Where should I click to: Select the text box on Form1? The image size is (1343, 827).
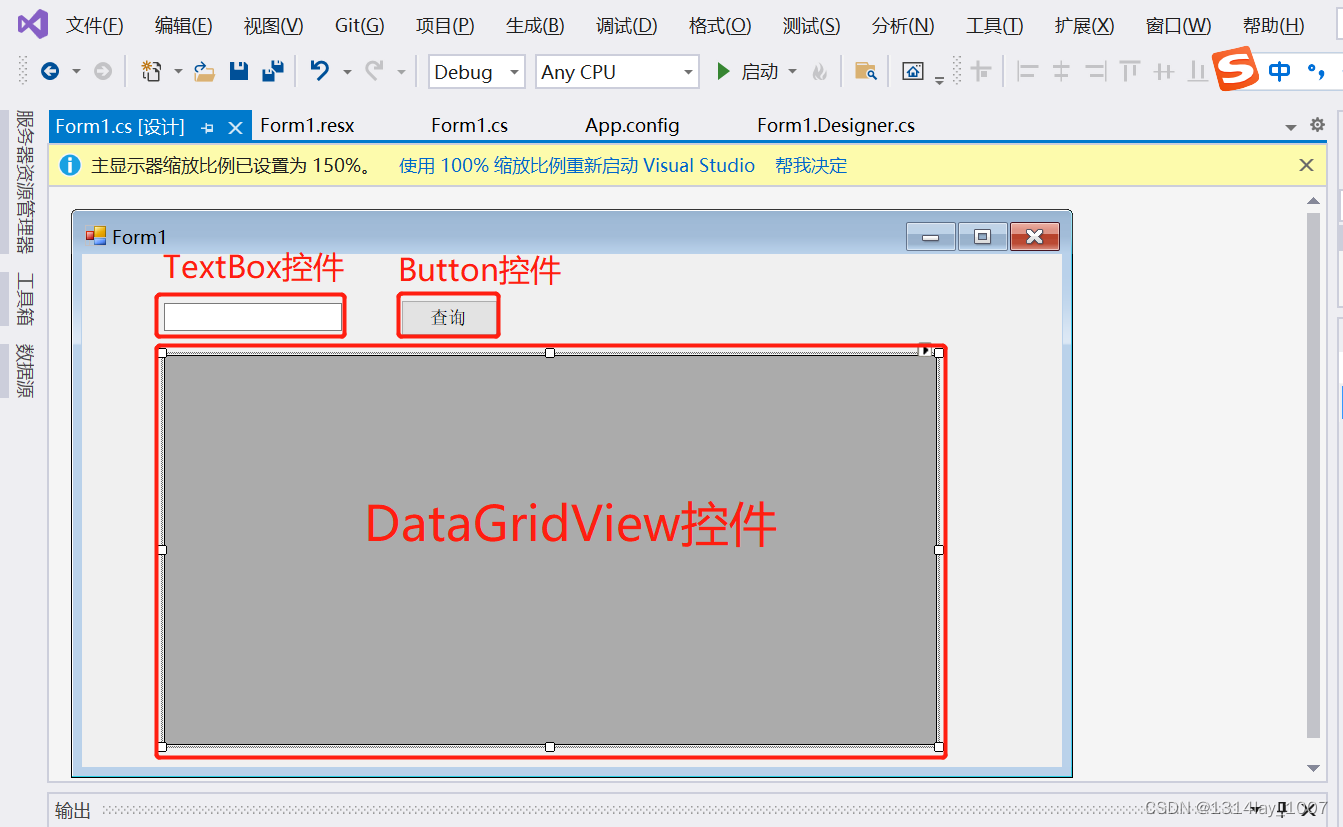[253, 317]
